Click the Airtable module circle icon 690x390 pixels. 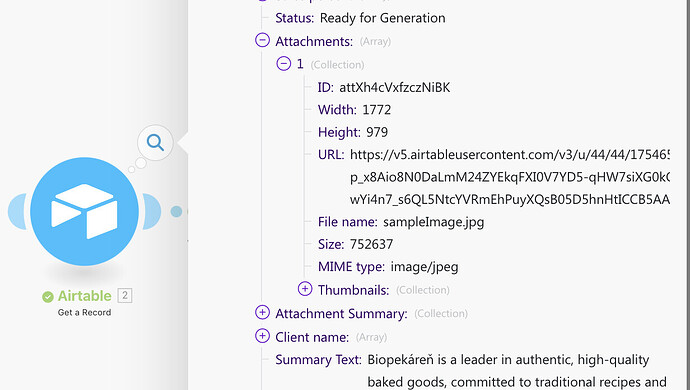[x=84, y=212]
